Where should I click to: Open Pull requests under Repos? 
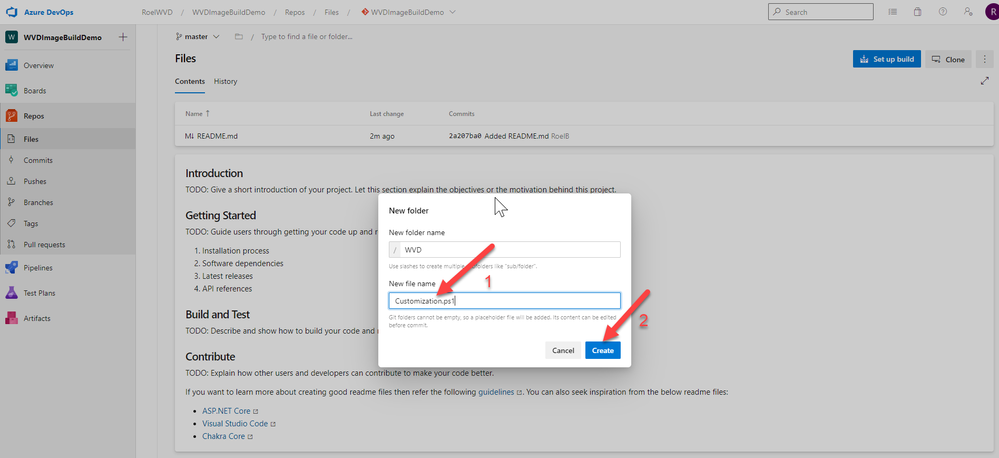(44, 245)
